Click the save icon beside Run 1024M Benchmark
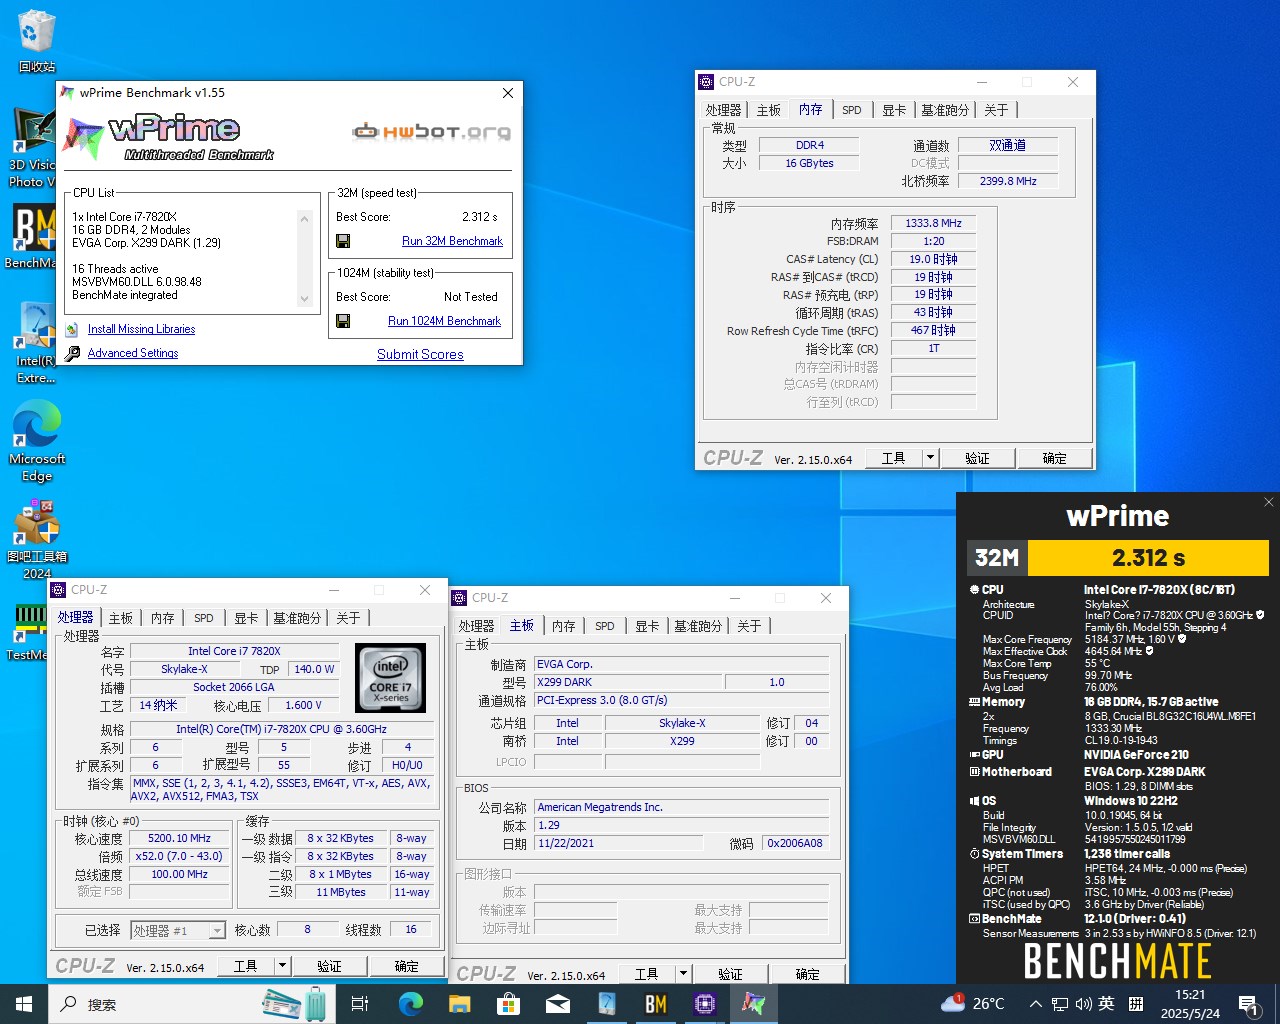Viewport: 1280px width, 1024px height. [x=343, y=321]
